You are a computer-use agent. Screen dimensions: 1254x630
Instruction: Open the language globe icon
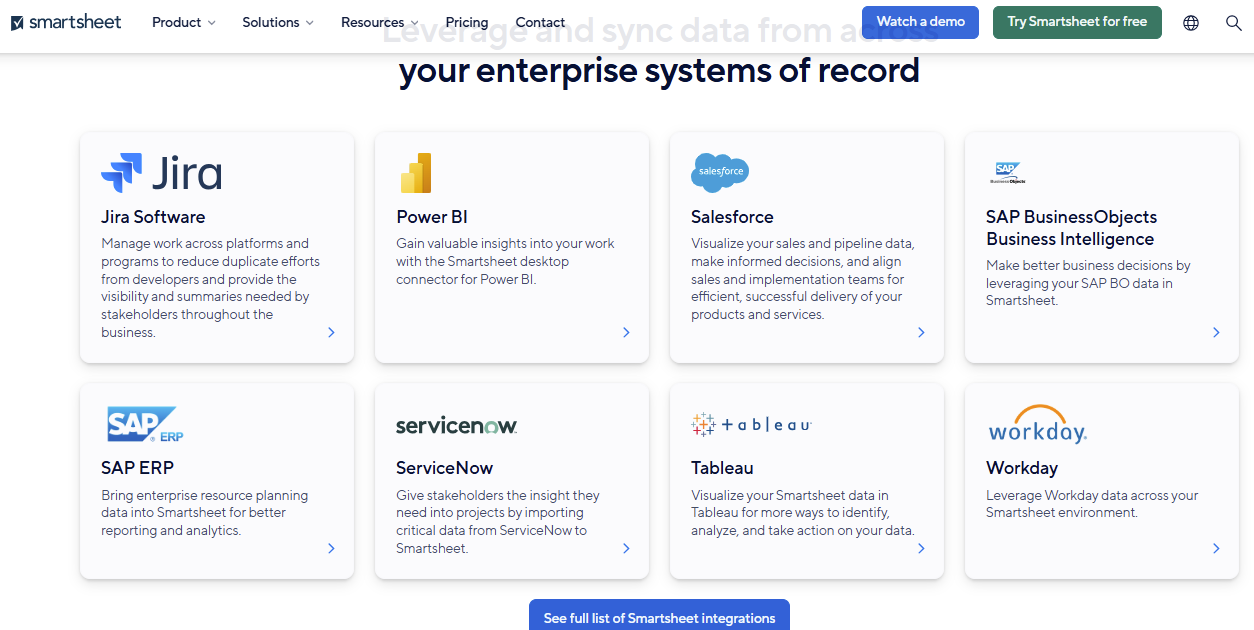(x=1191, y=22)
